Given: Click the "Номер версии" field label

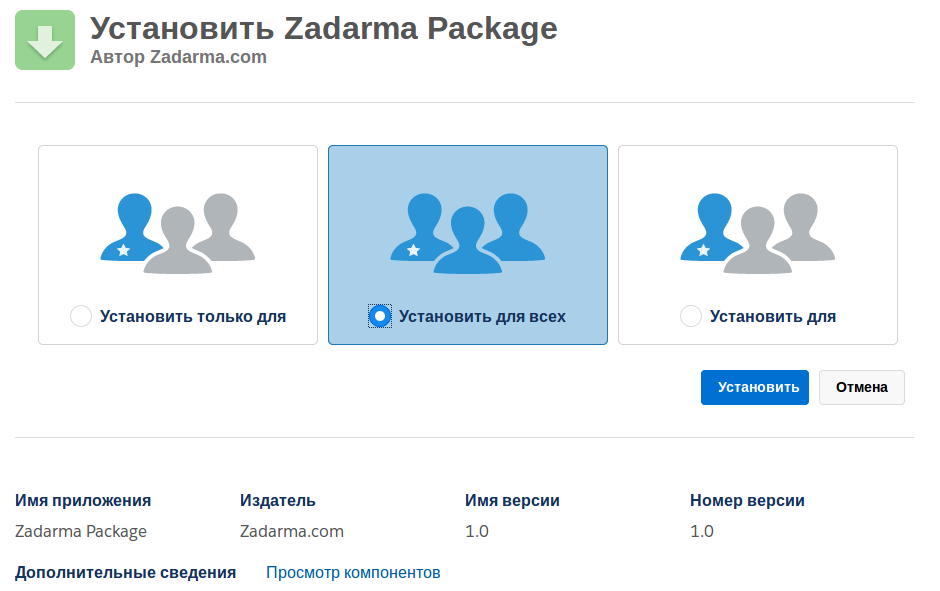Looking at the screenshot, I should point(747,501).
